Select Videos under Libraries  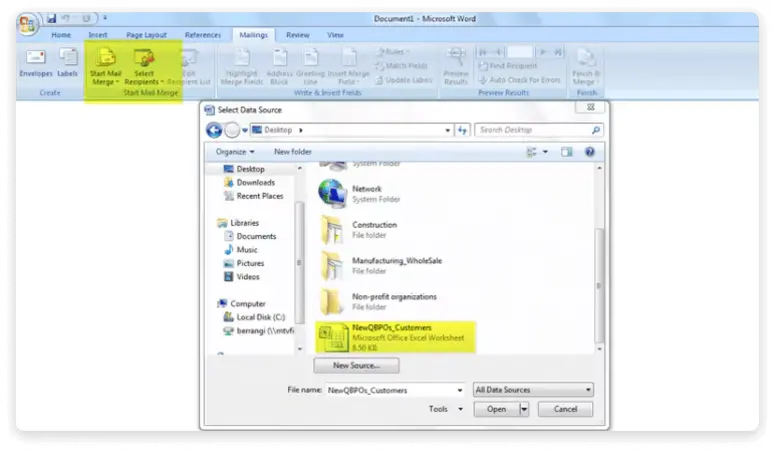click(x=242, y=277)
